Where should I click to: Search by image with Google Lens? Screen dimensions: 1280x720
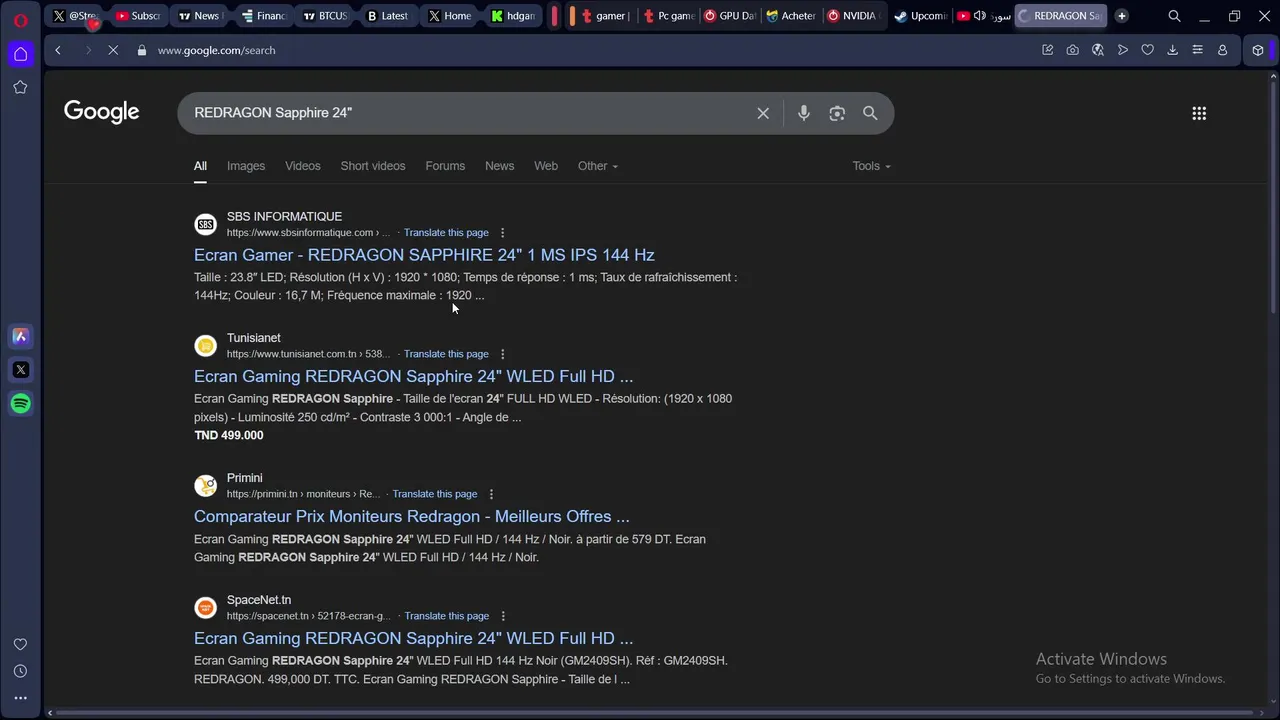[837, 113]
